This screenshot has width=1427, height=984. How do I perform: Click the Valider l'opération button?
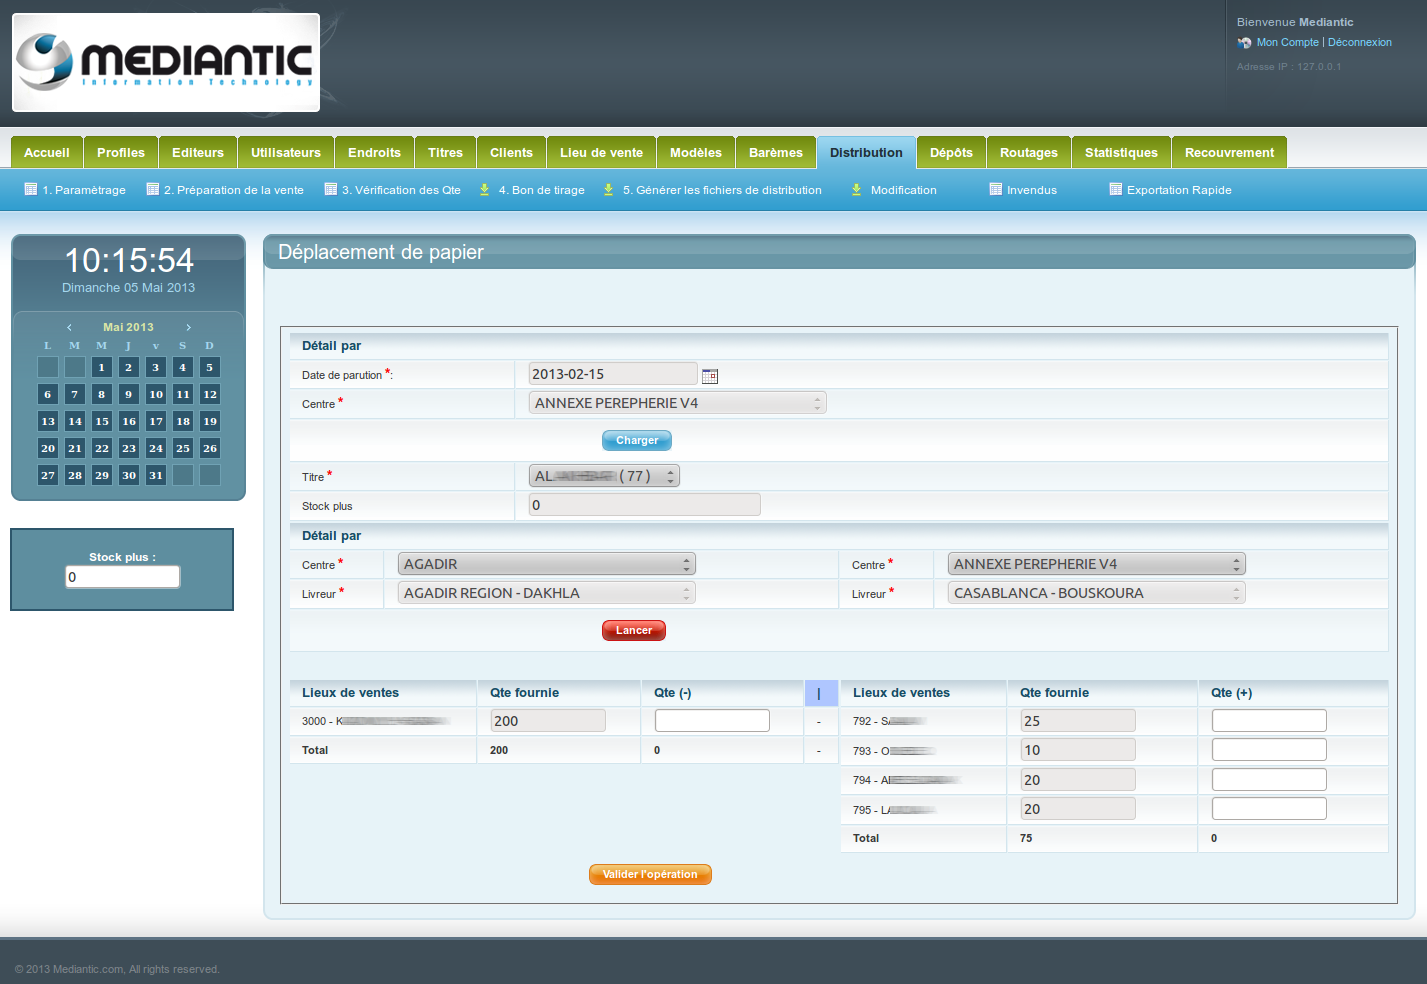(x=650, y=874)
